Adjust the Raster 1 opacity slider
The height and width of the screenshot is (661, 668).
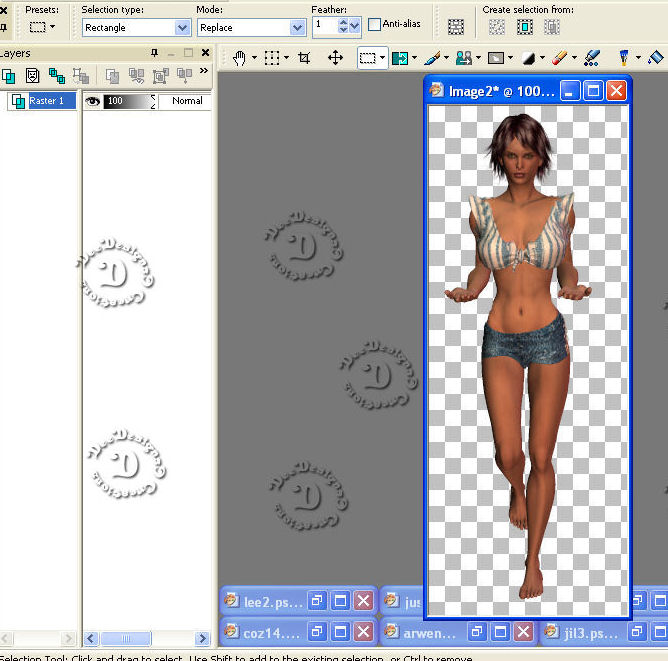click(127, 101)
